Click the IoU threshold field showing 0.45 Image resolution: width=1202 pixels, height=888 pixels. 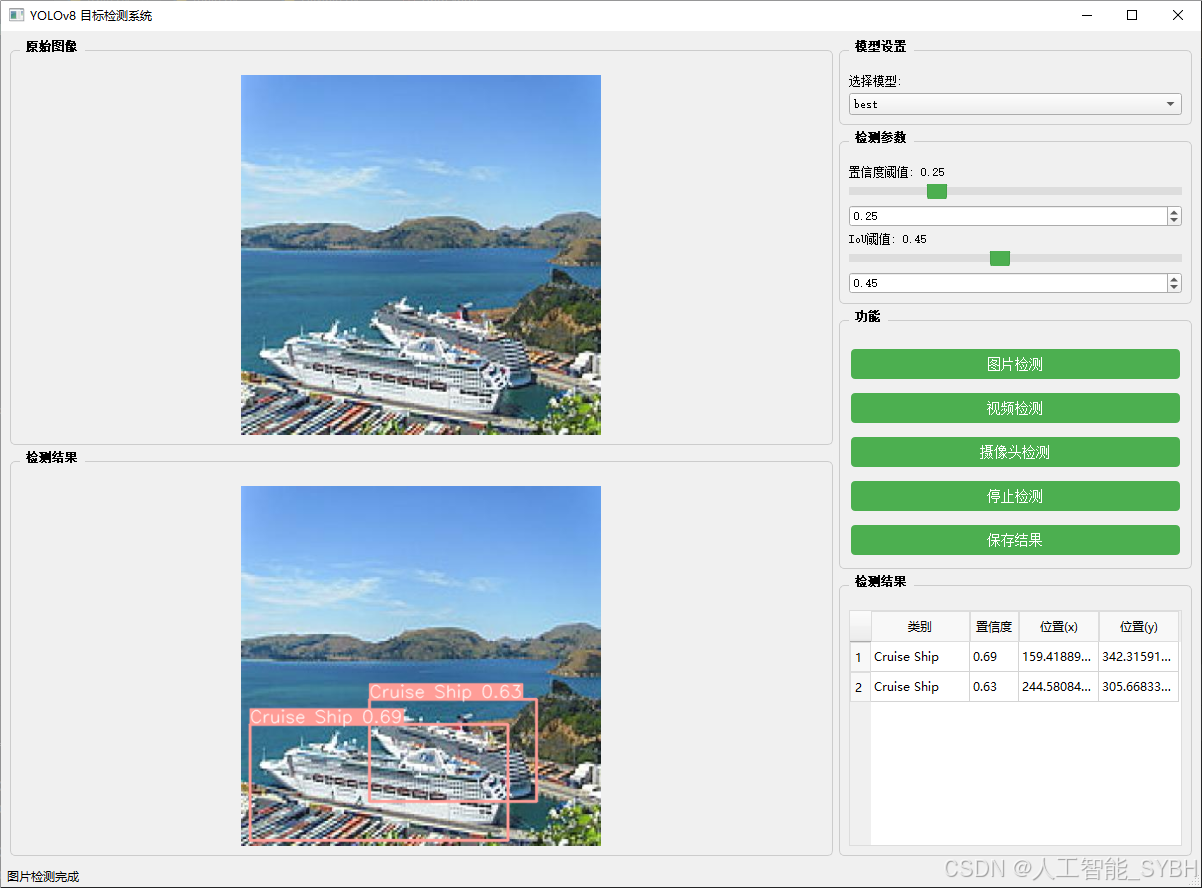click(x=1008, y=283)
